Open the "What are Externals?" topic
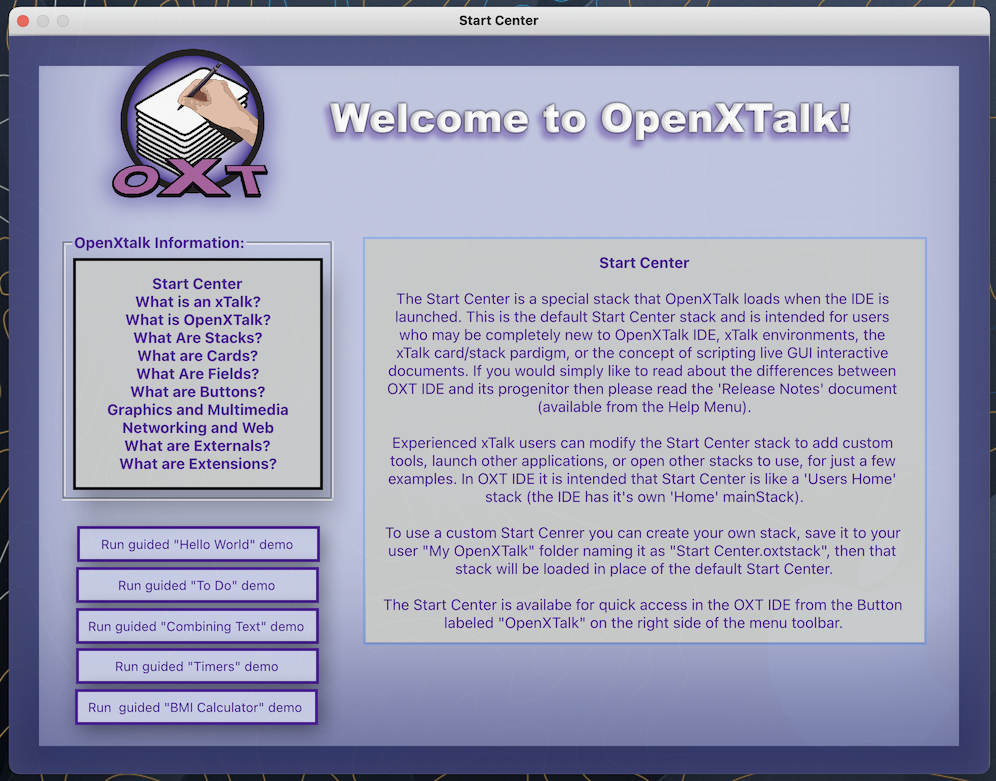996x781 pixels. (198, 446)
